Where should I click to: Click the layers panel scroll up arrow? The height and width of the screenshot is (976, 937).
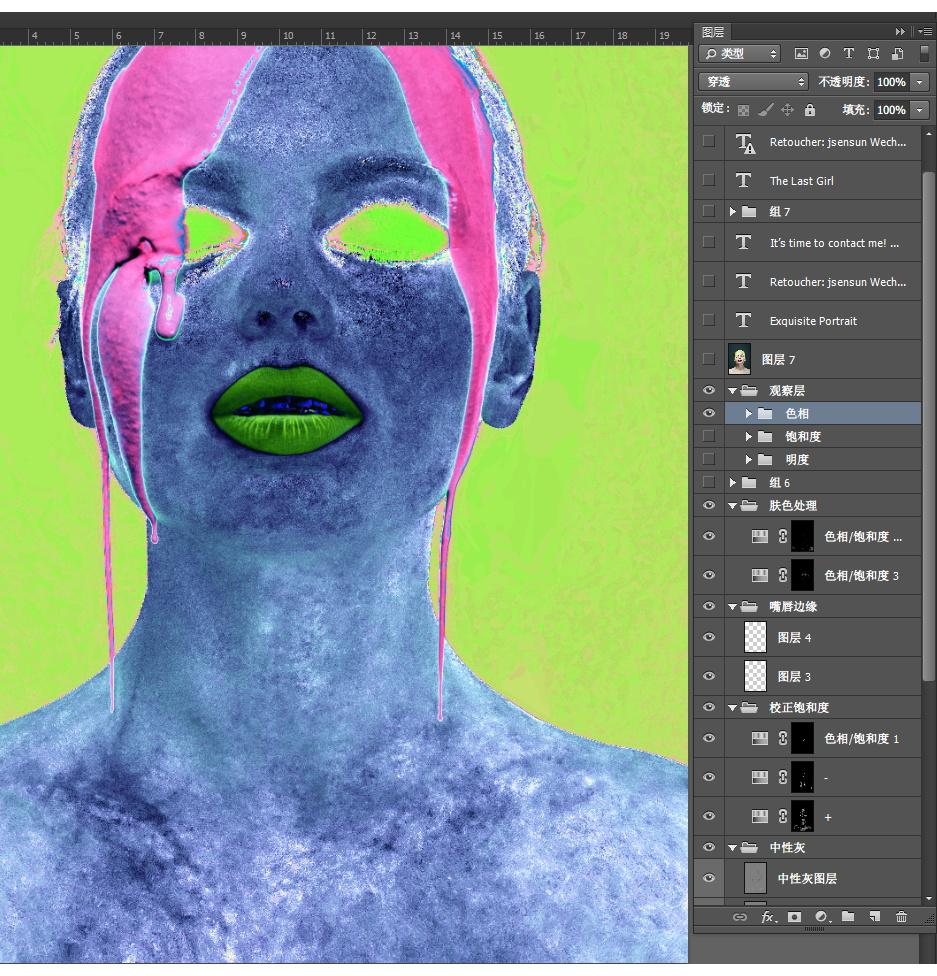[x=929, y=134]
